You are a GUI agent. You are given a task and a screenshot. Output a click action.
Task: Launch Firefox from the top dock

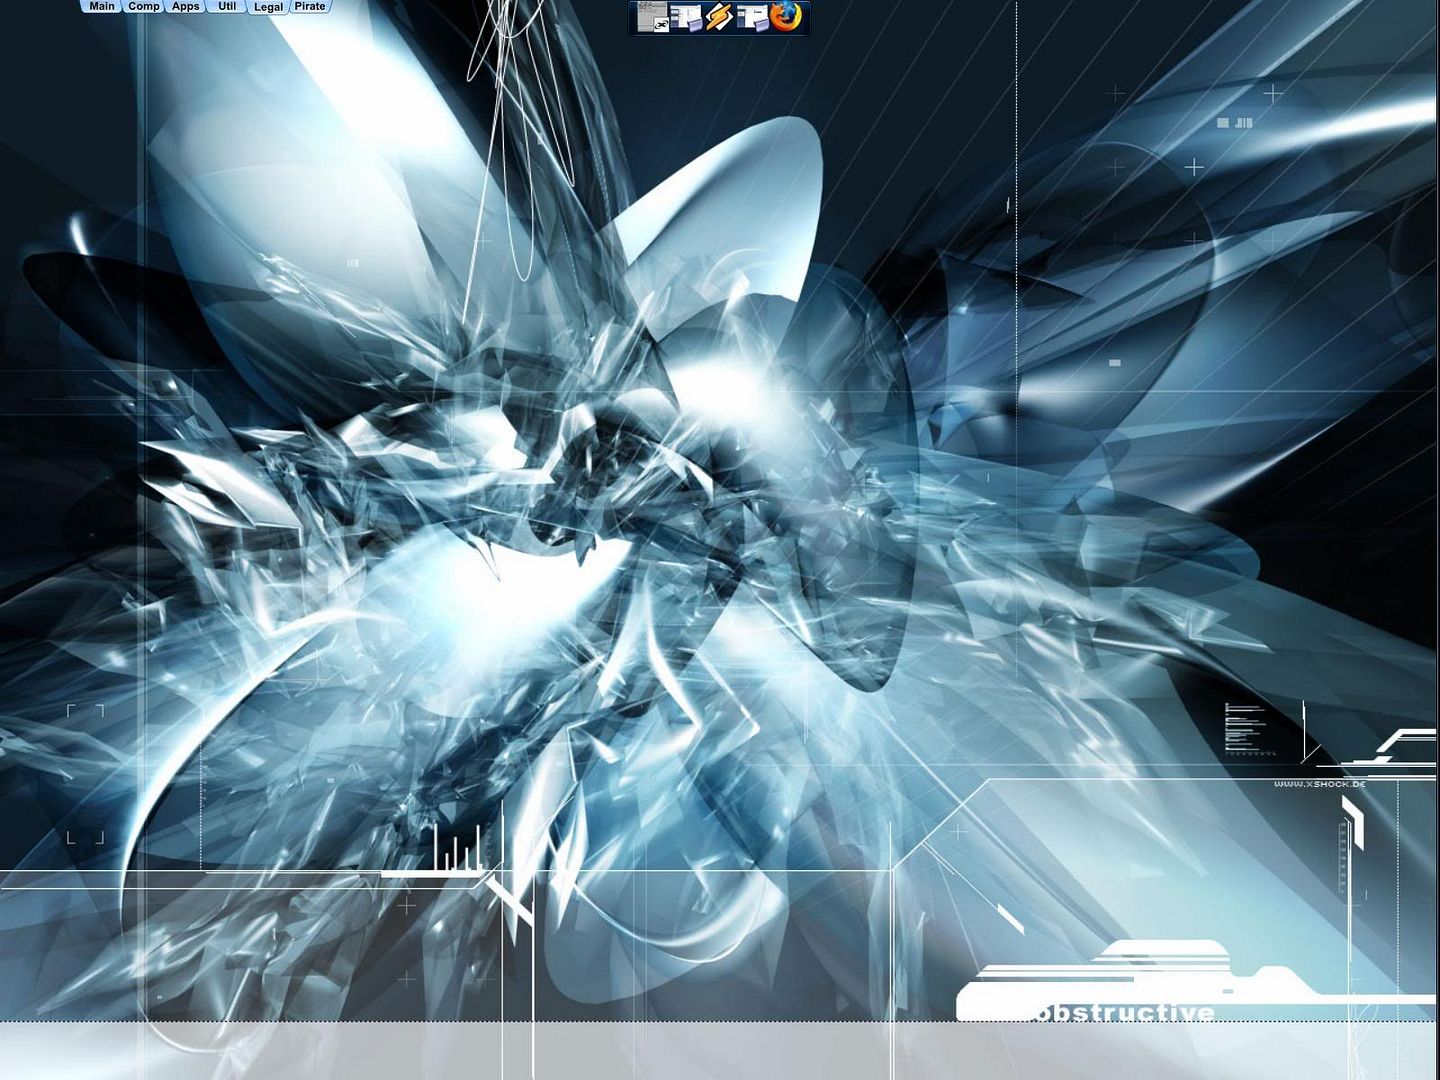coord(787,17)
